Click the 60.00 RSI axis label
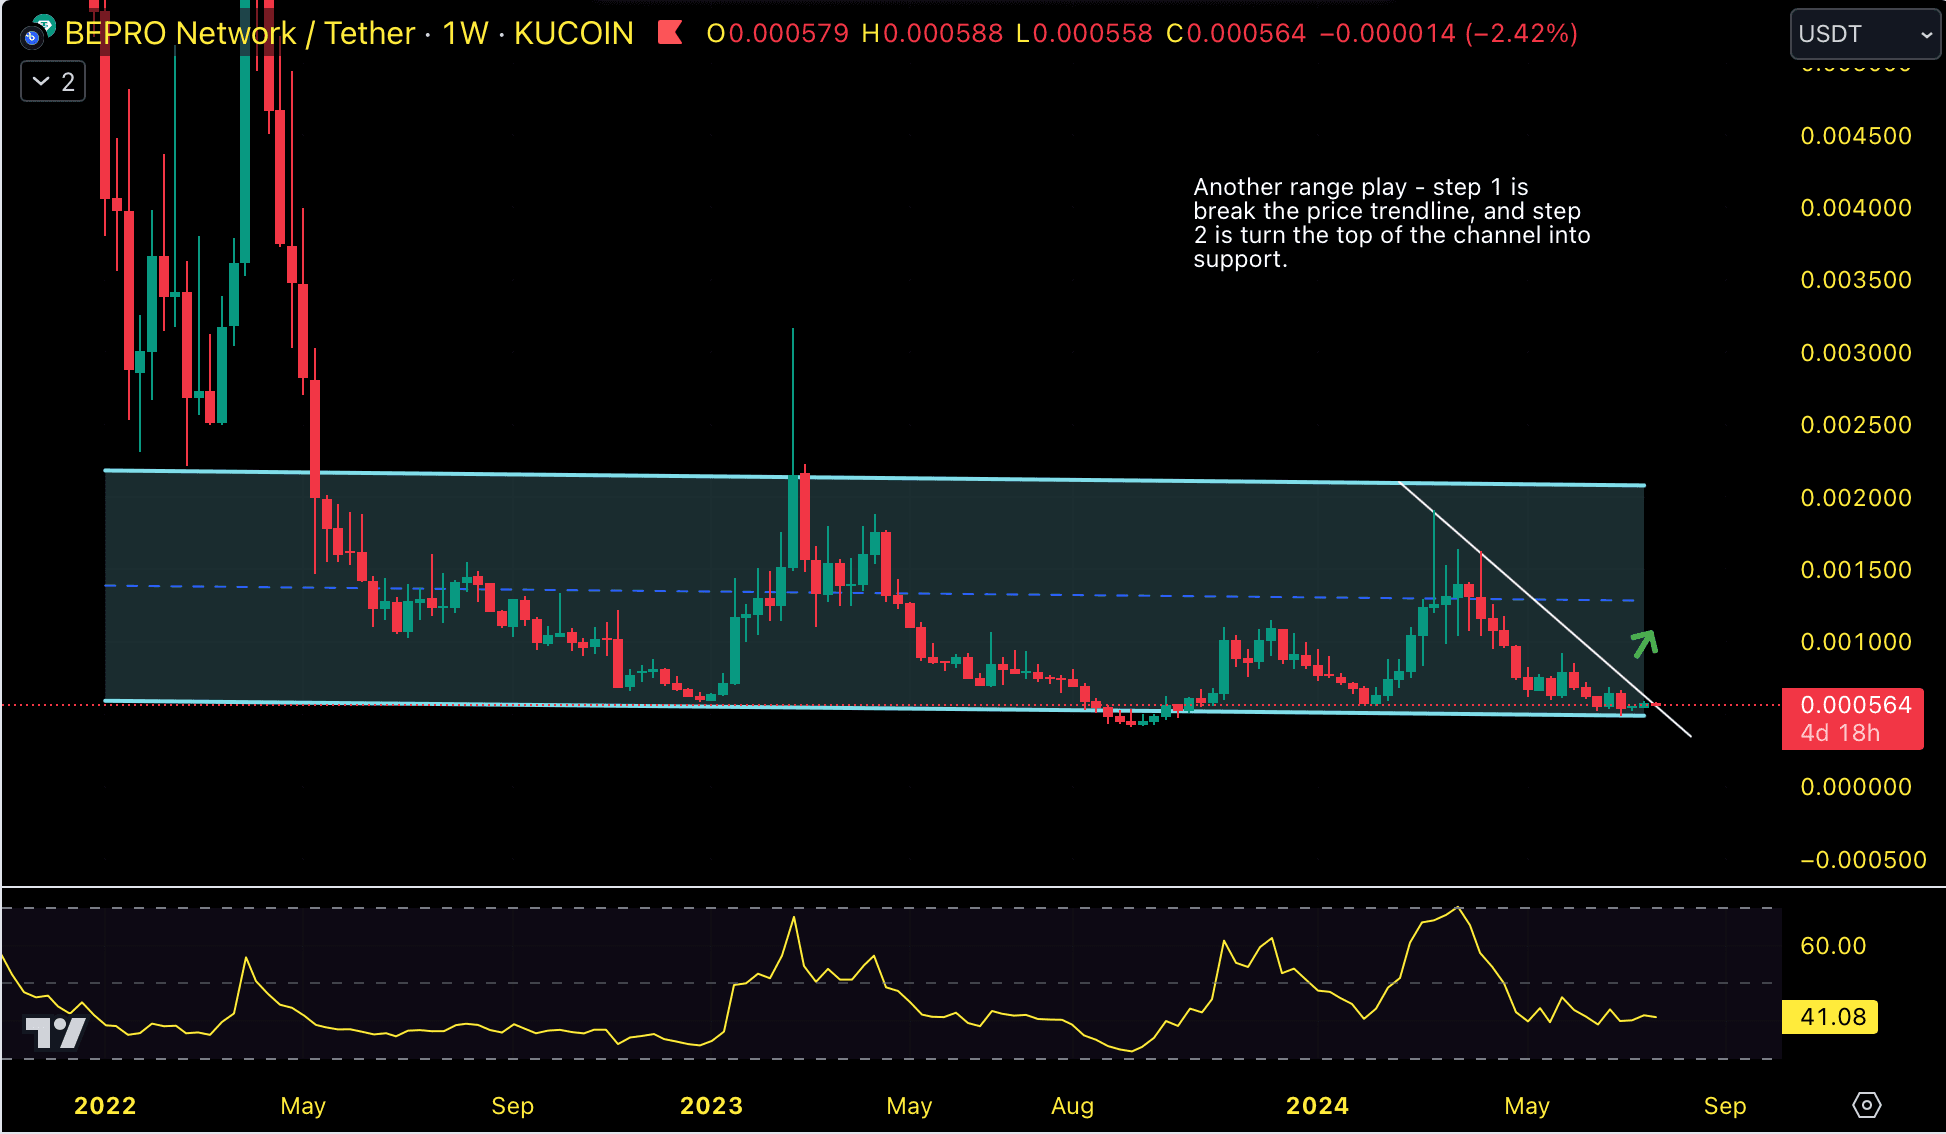1946x1134 pixels. [x=1833, y=946]
